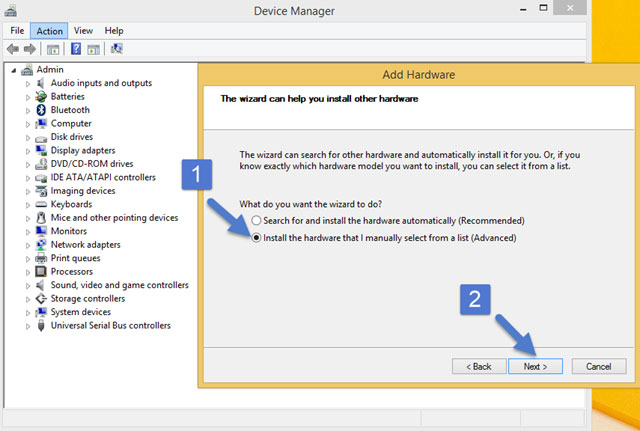Click the Universal Serial Bus controllers icon
Viewport: 640px width, 431px height.
(41, 325)
